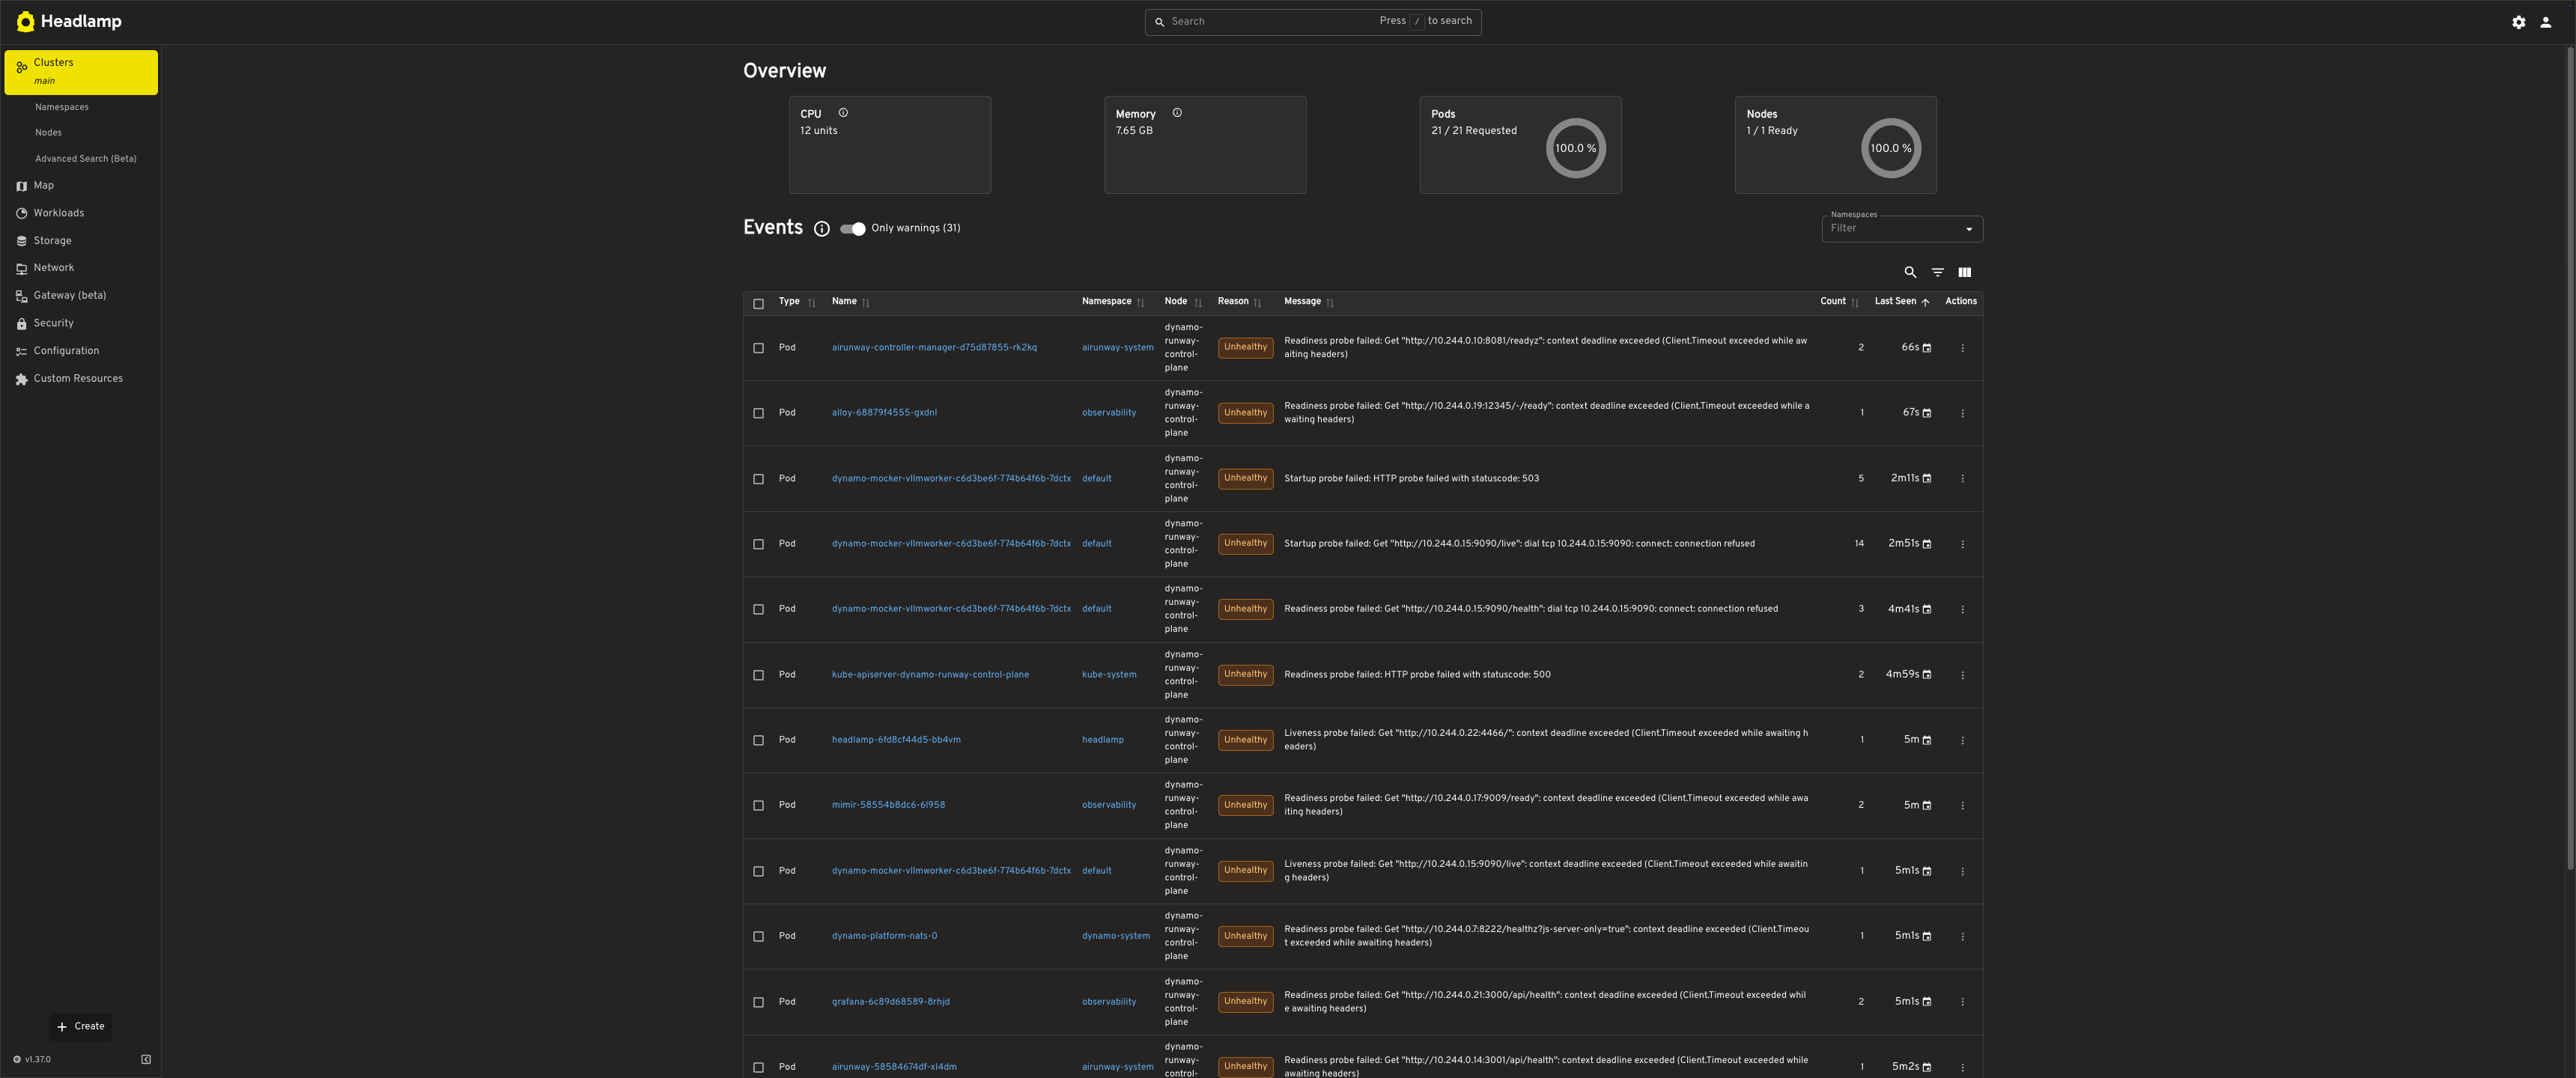Select the grafana-6c89d68589-8rhjd row checkbox
This screenshot has height=1078, width=2576.
[x=758, y=1002]
